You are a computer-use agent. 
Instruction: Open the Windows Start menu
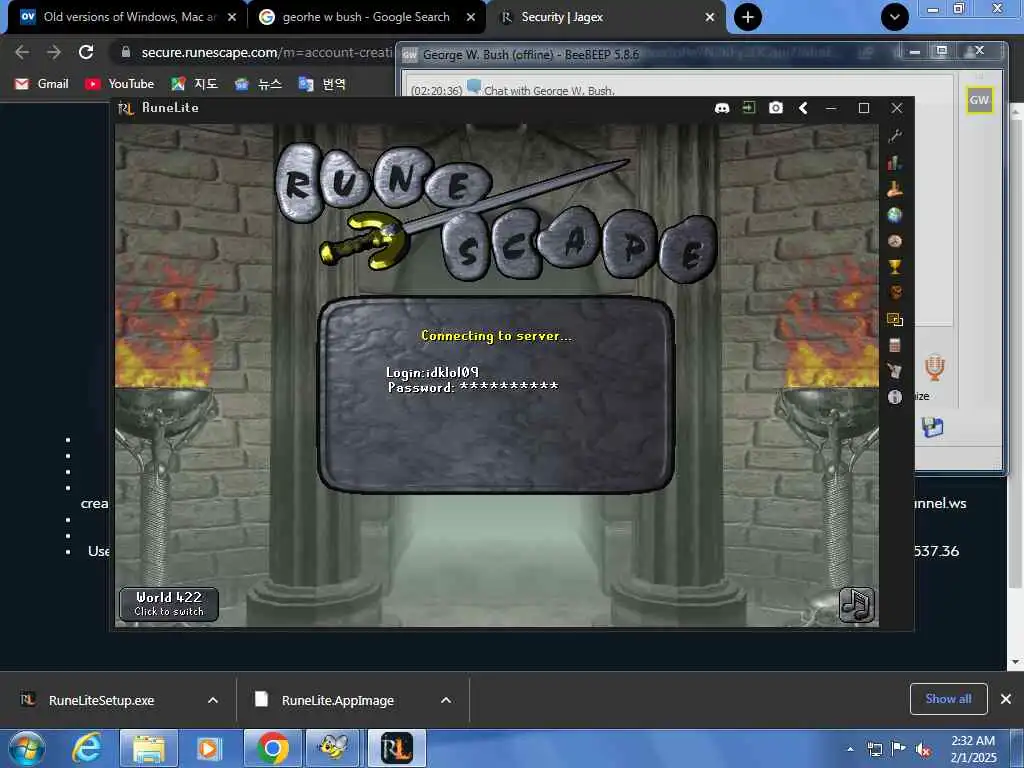(25, 748)
